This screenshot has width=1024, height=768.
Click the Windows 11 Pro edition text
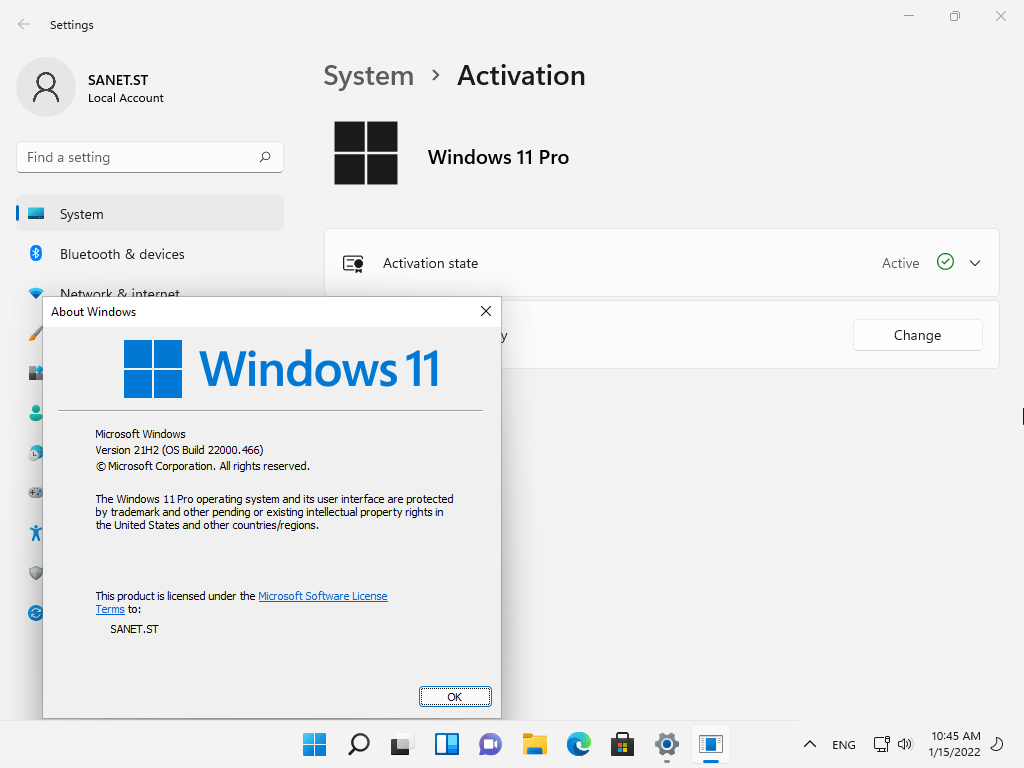[498, 157]
